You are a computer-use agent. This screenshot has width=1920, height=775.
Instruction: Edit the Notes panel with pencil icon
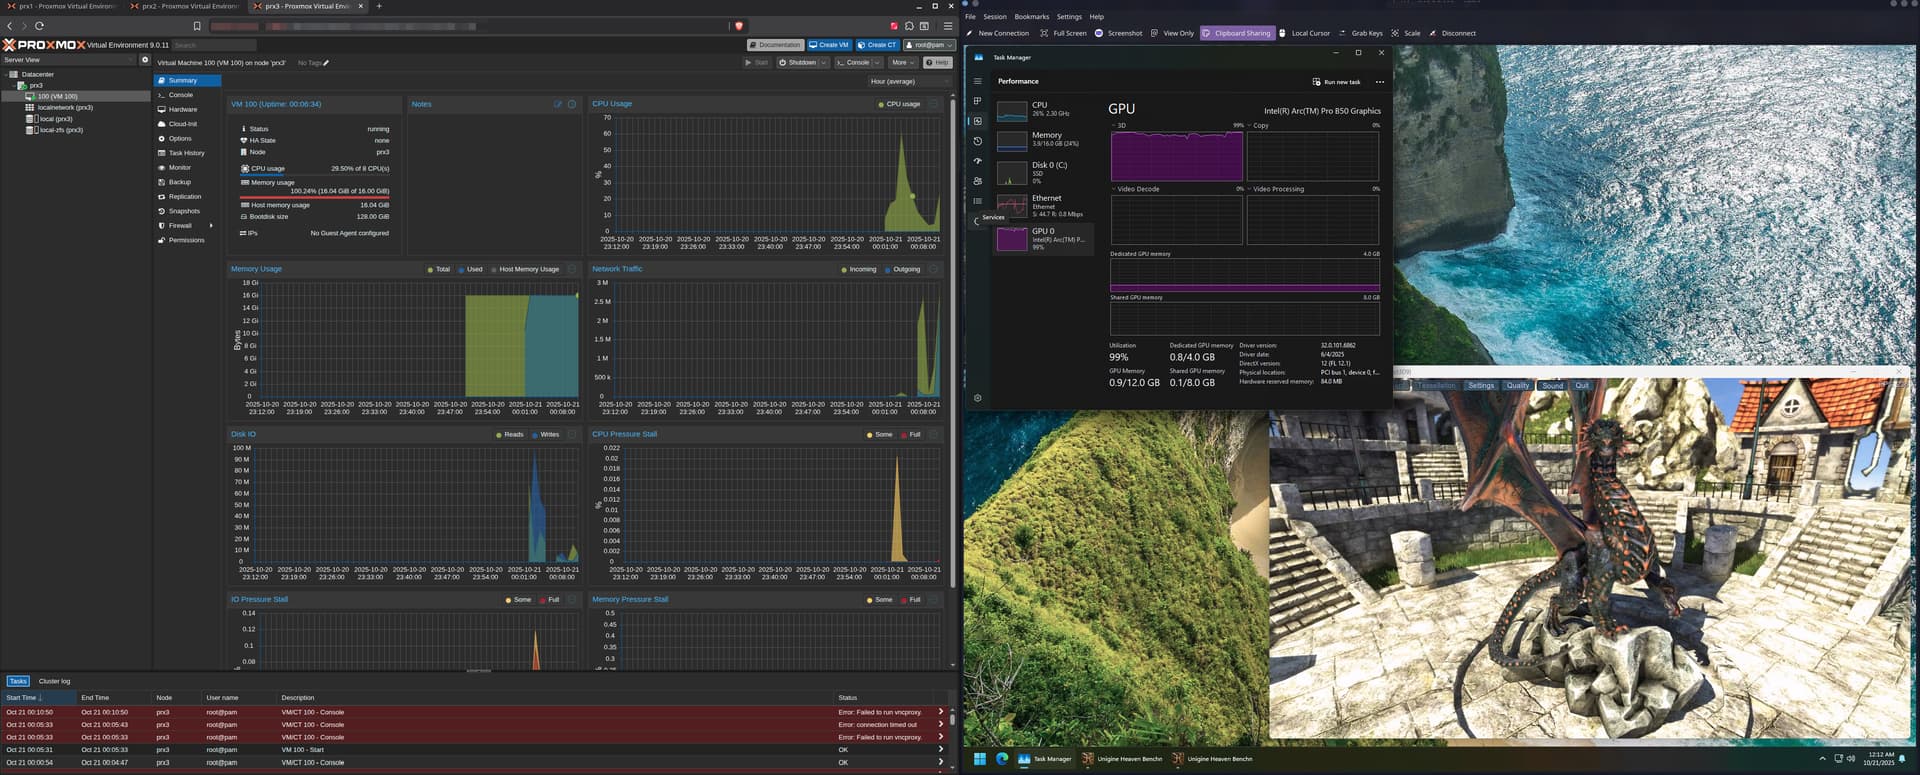coord(558,104)
